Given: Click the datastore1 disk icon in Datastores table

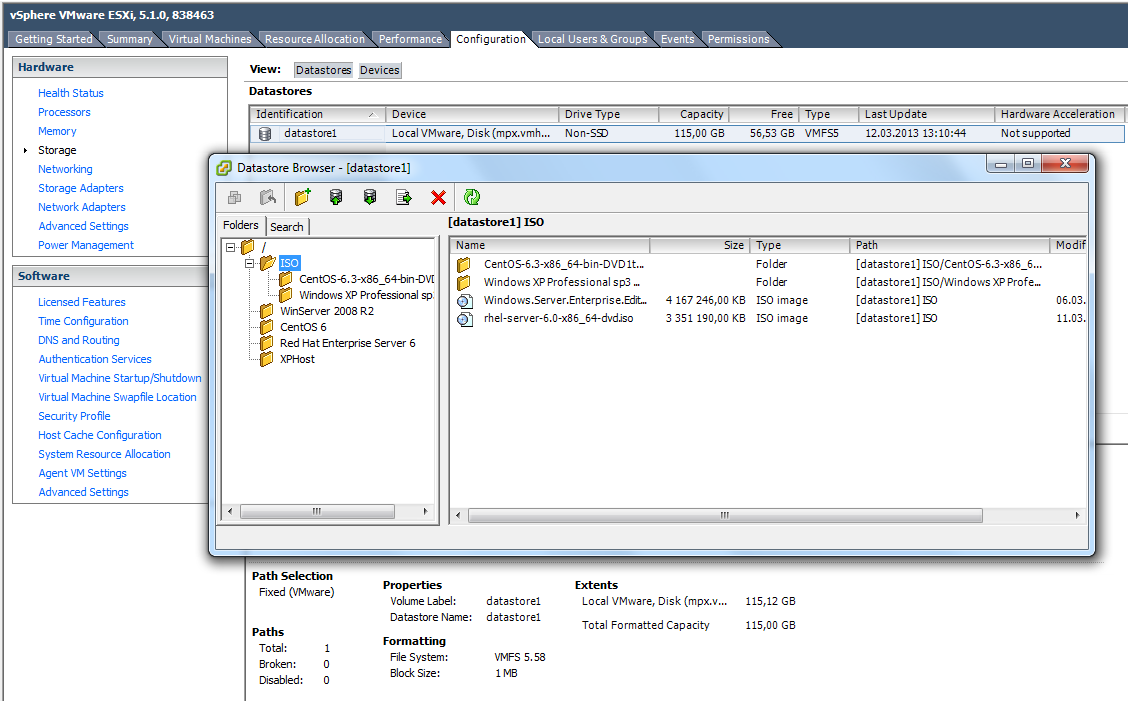Looking at the screenshot, I should (x=265, y=134).
